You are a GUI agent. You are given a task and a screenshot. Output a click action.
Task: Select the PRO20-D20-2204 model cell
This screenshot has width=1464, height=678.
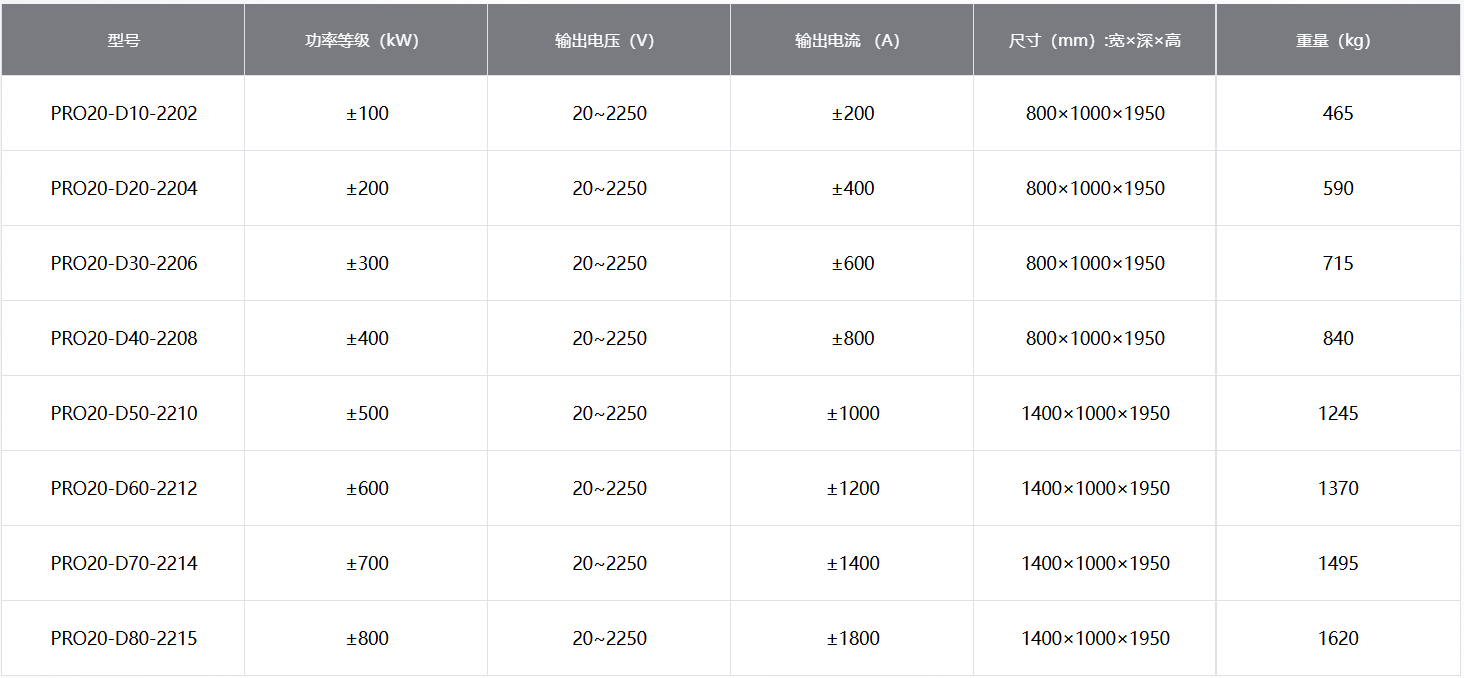pyautogui.click(x=124, y=188)
